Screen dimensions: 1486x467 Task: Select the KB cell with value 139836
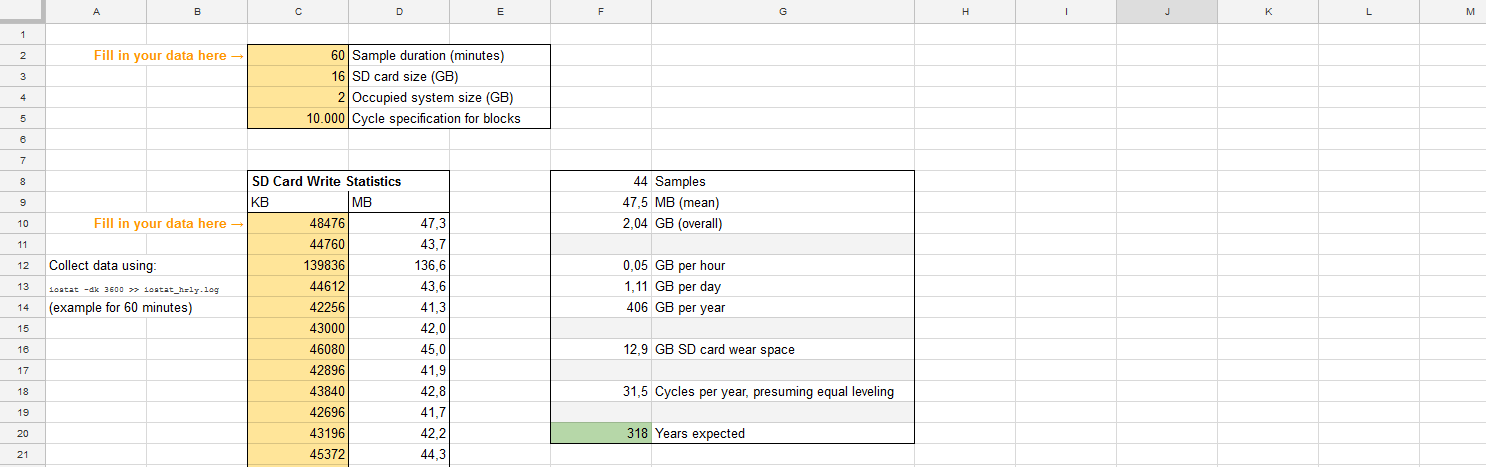(297, 265)
